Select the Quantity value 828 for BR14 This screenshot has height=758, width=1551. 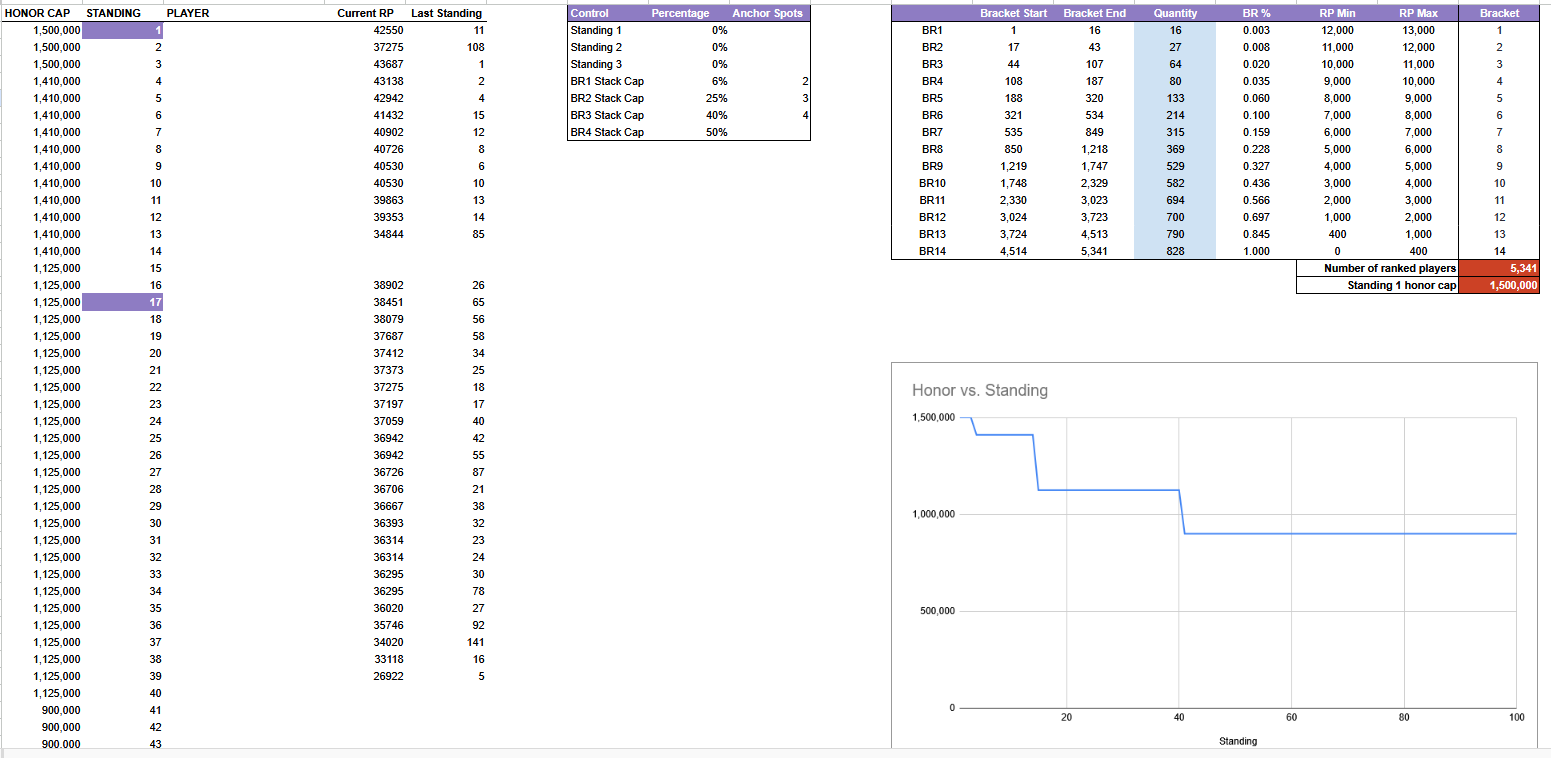(1175, 251)
